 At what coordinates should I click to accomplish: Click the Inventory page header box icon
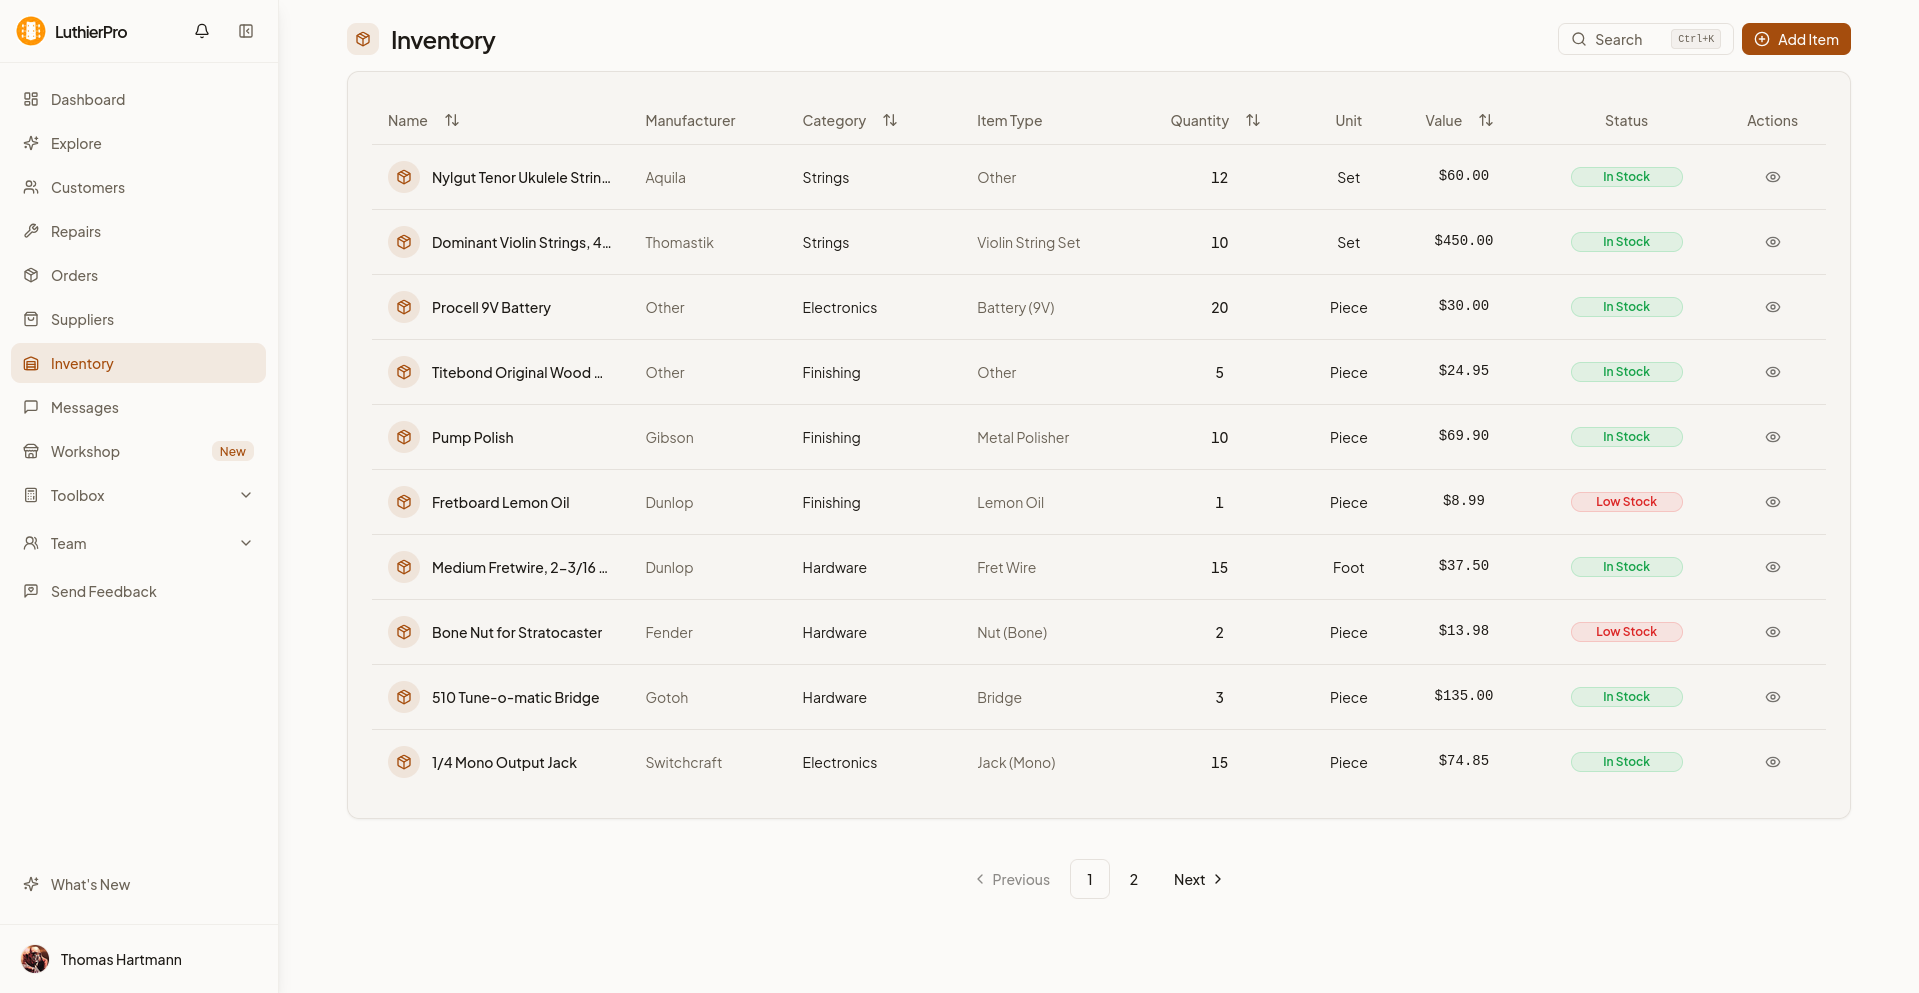[x=363, y=39]
